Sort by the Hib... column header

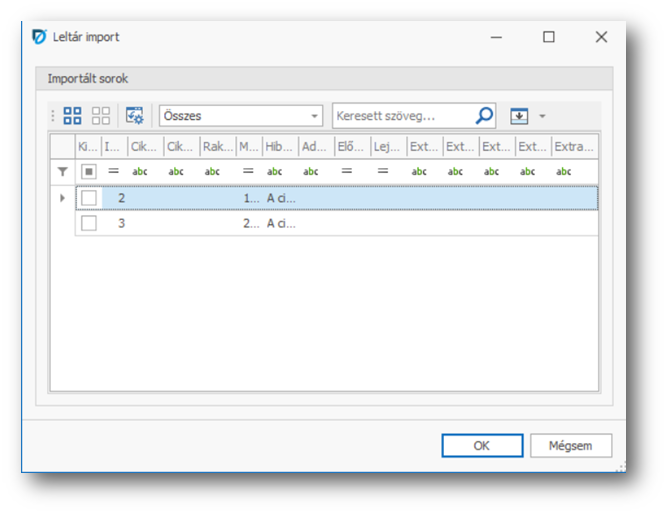click(279, 146)
